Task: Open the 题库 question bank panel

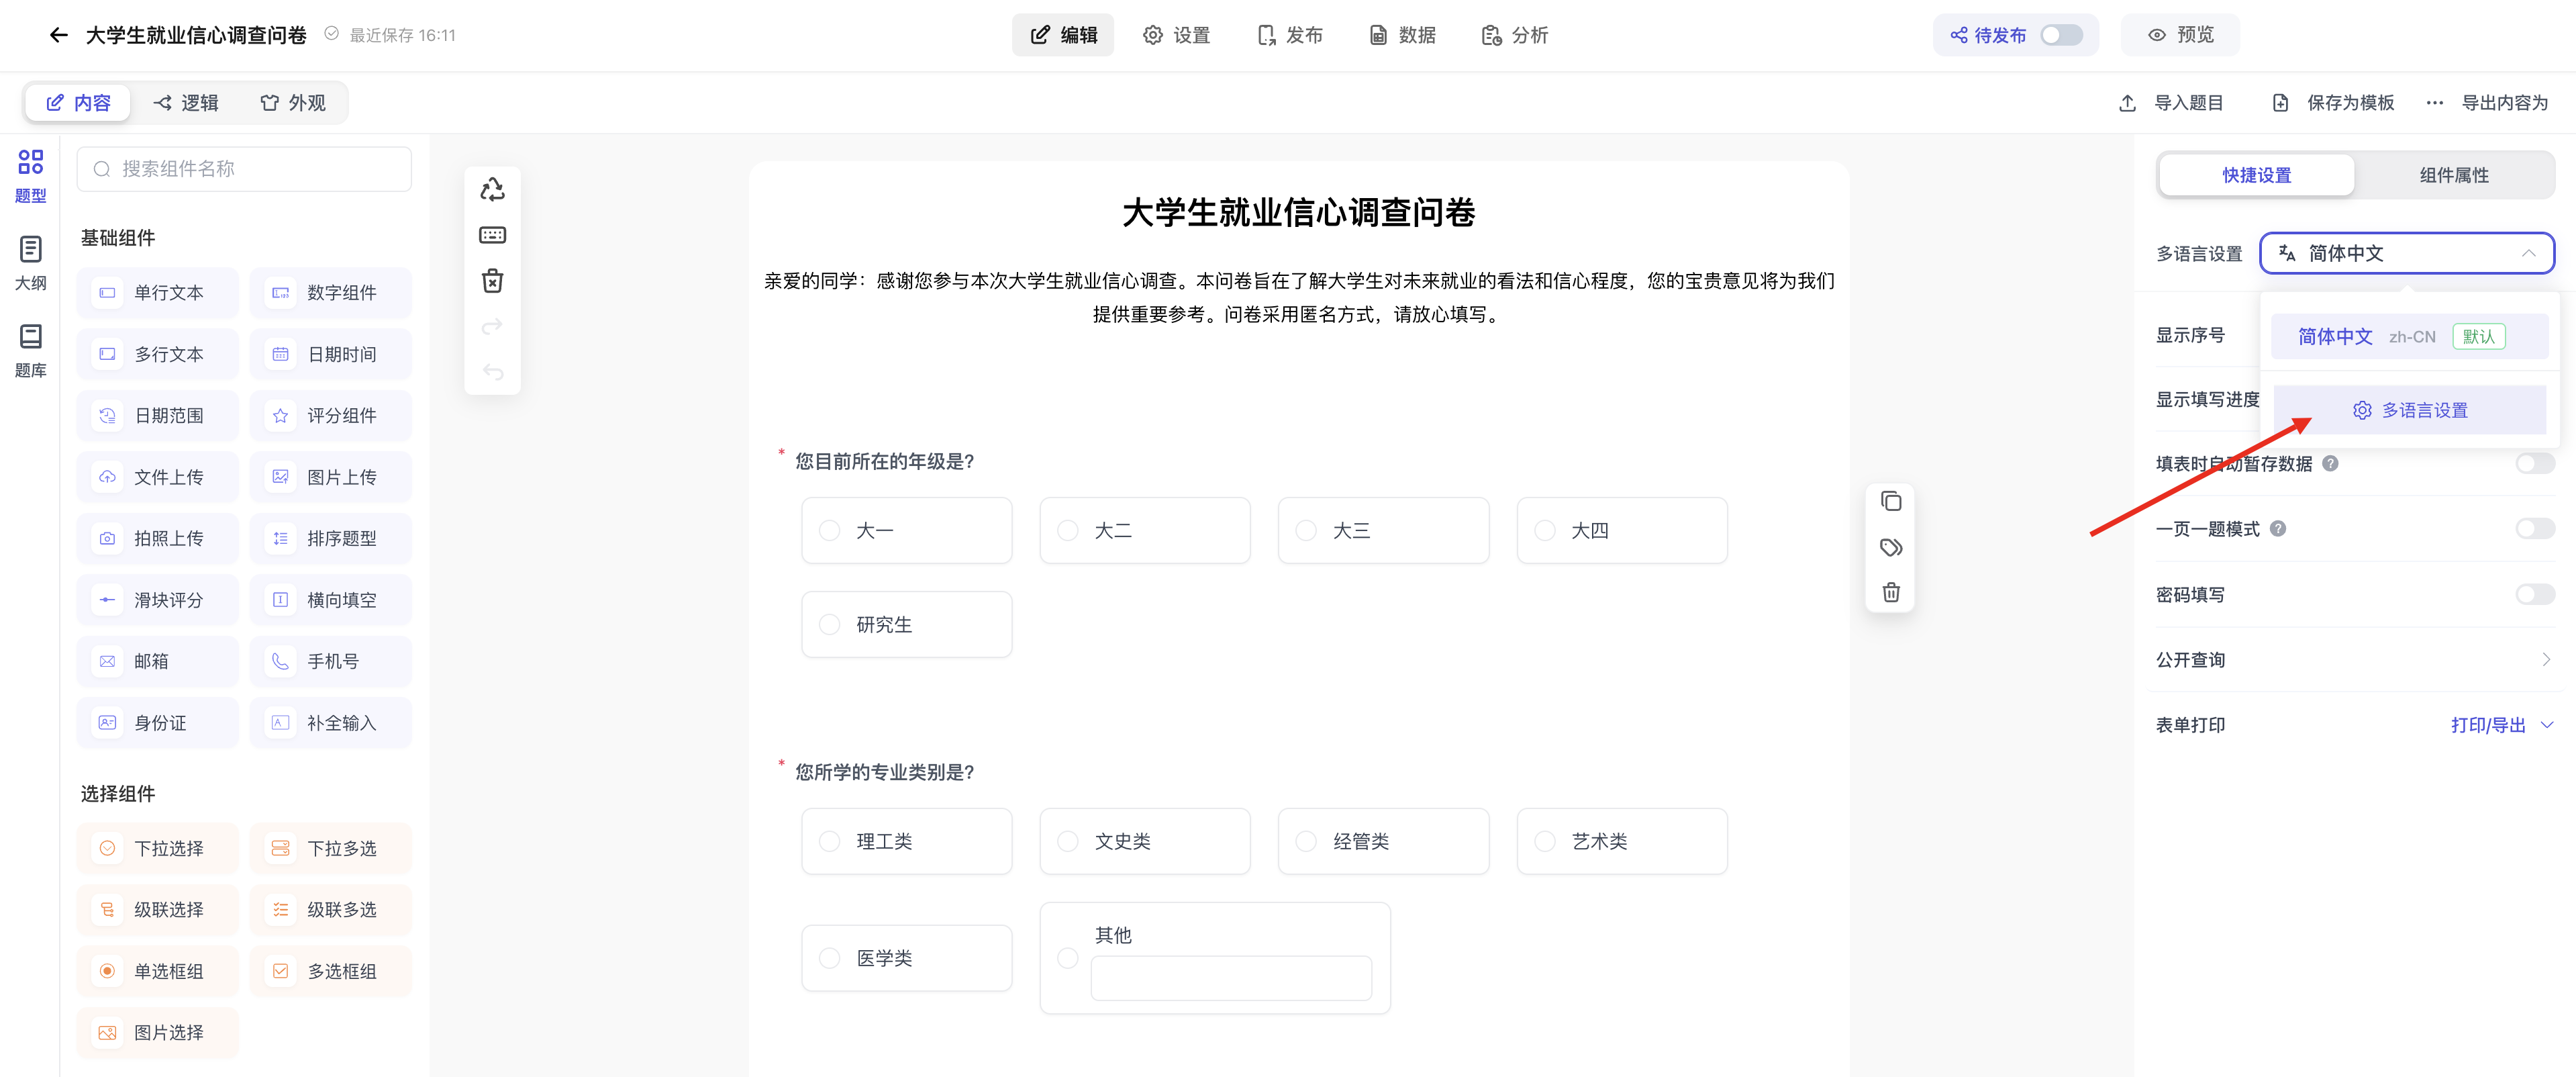Action: [x=30, y=350]
